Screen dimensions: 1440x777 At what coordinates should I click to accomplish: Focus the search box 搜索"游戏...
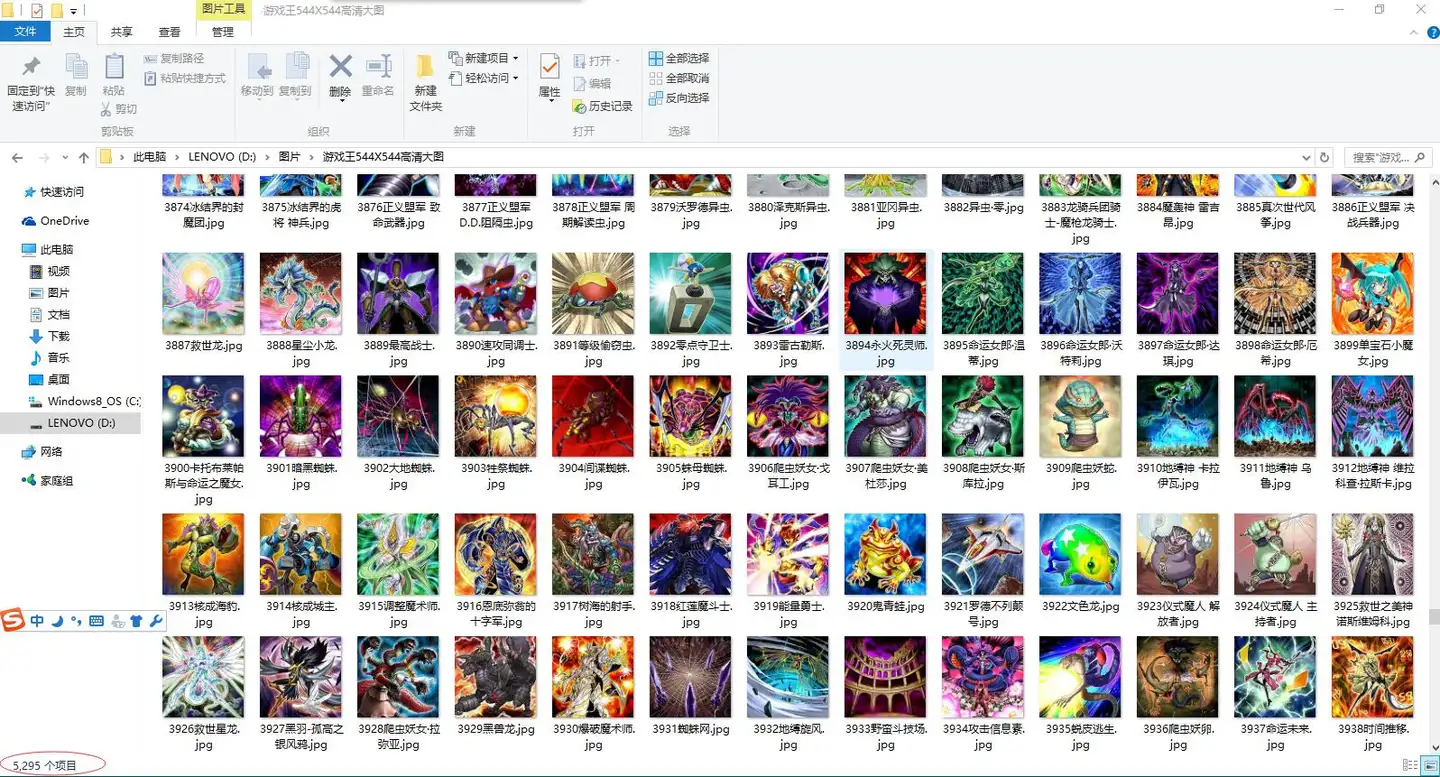(1390, 158)
